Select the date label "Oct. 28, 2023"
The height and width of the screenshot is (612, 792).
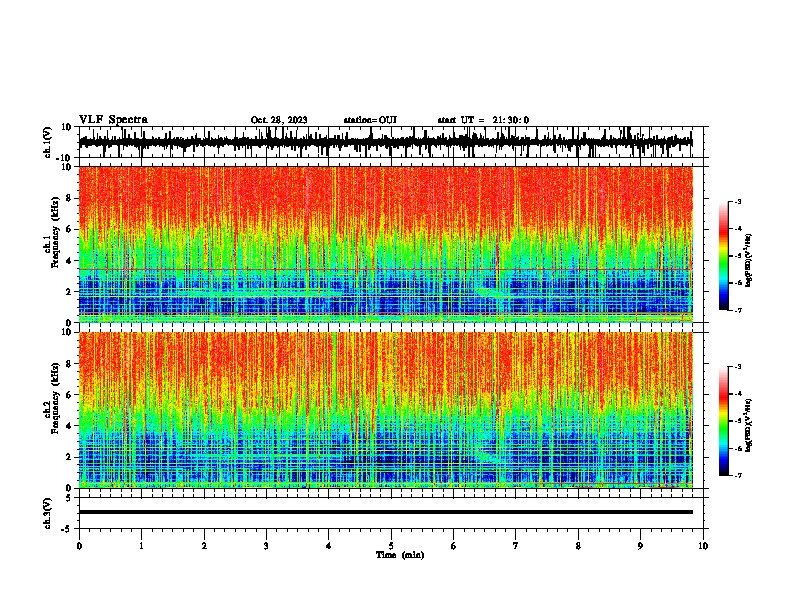click(279, 120)
